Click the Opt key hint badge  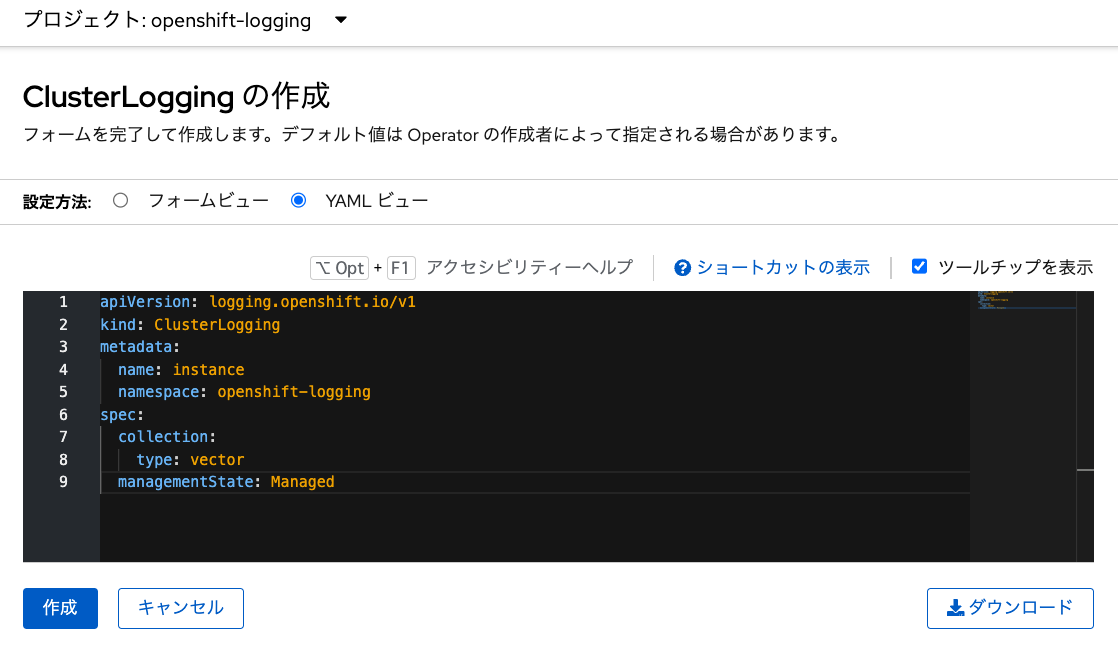[339, 268]
